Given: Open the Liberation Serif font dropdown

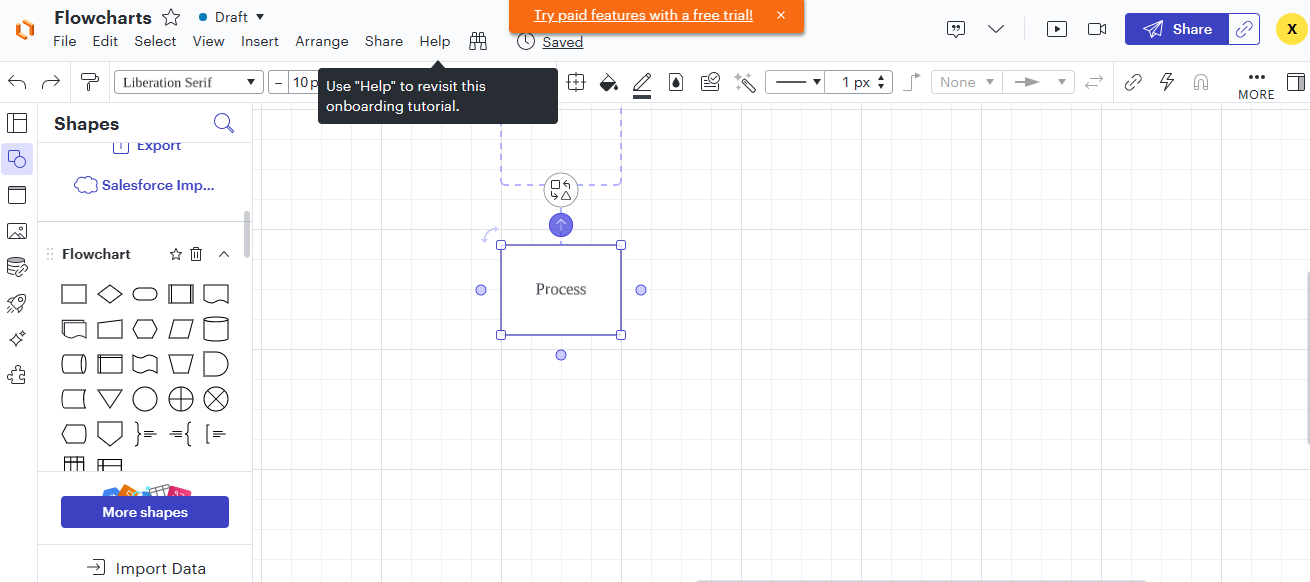Looking at the screenshot, I should click(x=188, y=82).
